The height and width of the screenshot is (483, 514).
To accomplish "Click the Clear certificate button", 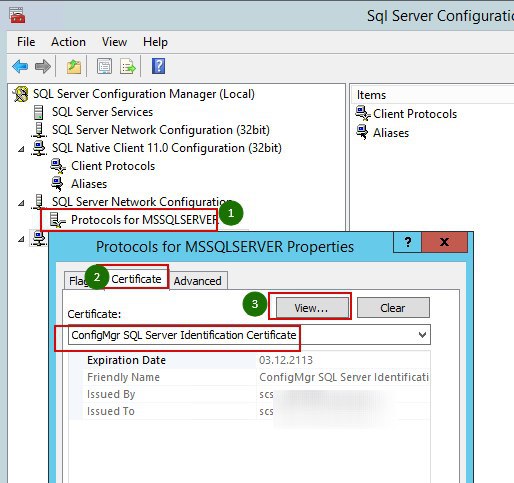I will [393, 308].
